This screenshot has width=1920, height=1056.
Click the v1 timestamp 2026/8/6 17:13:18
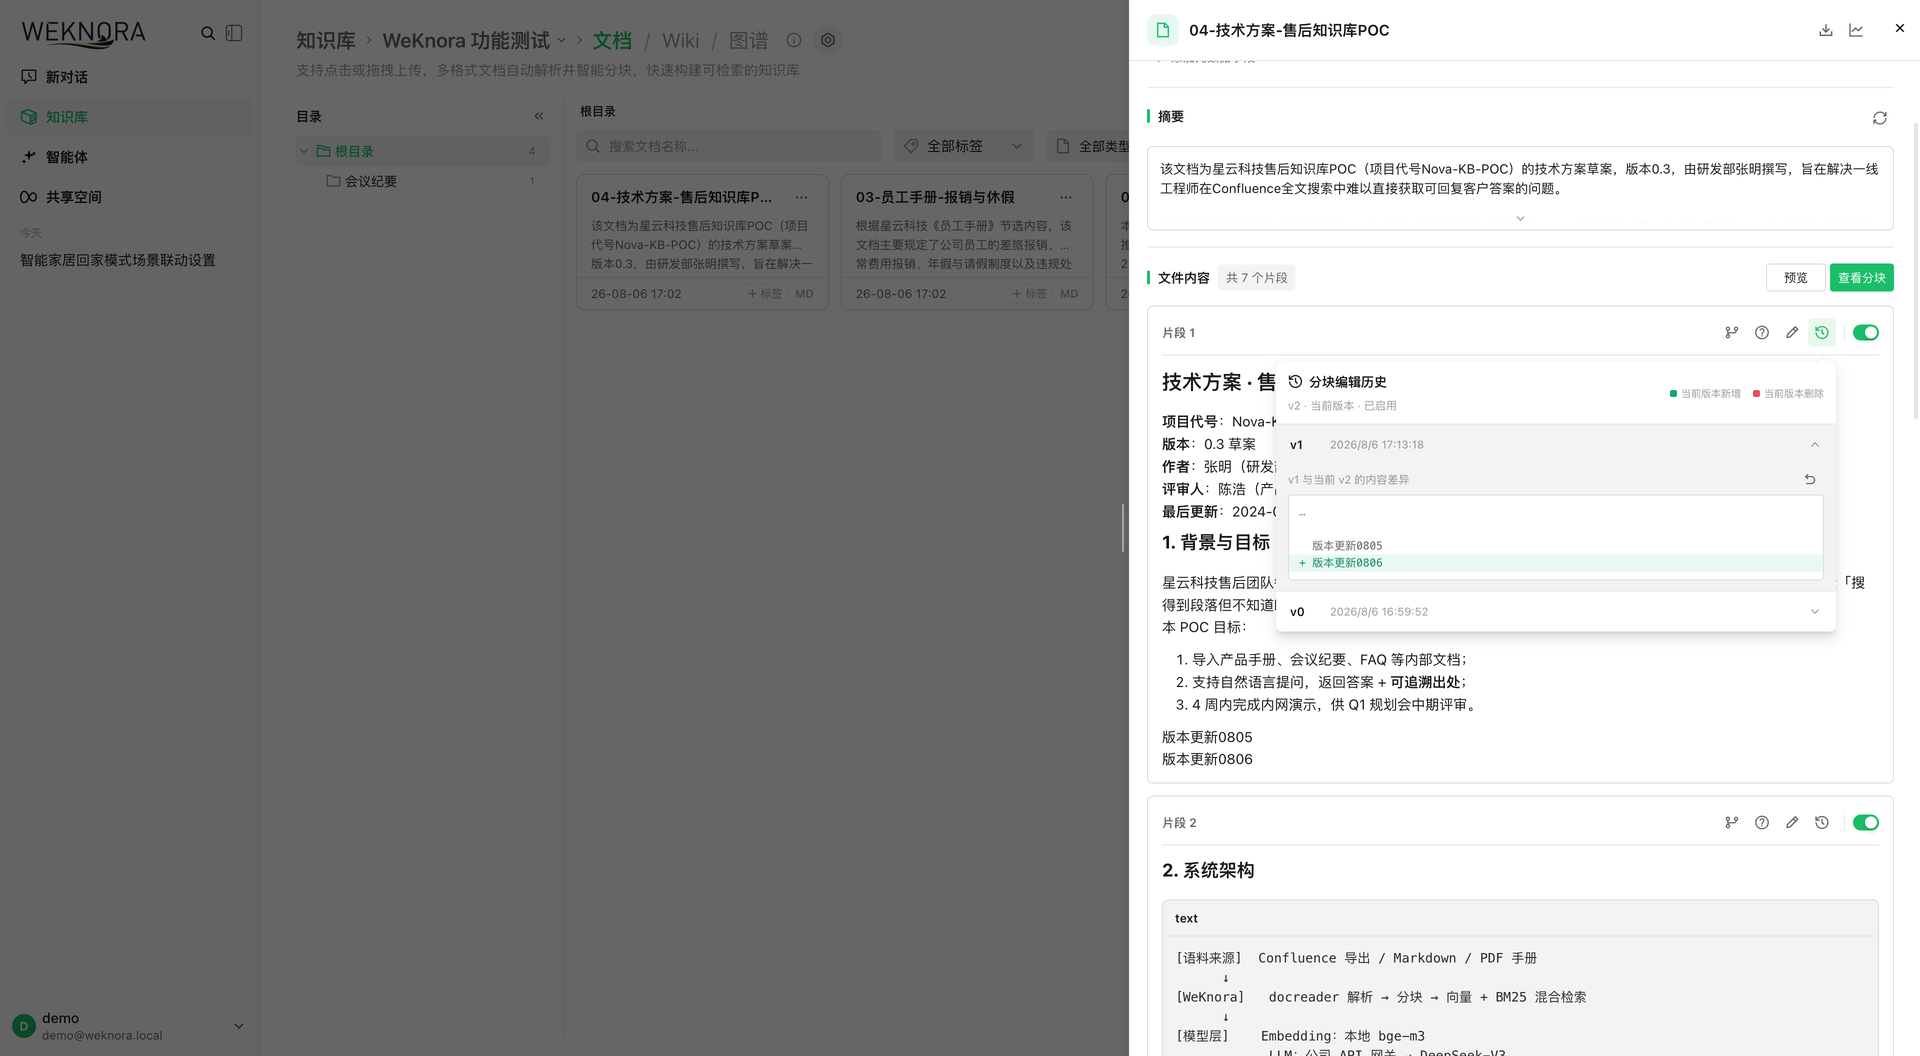1376,445
